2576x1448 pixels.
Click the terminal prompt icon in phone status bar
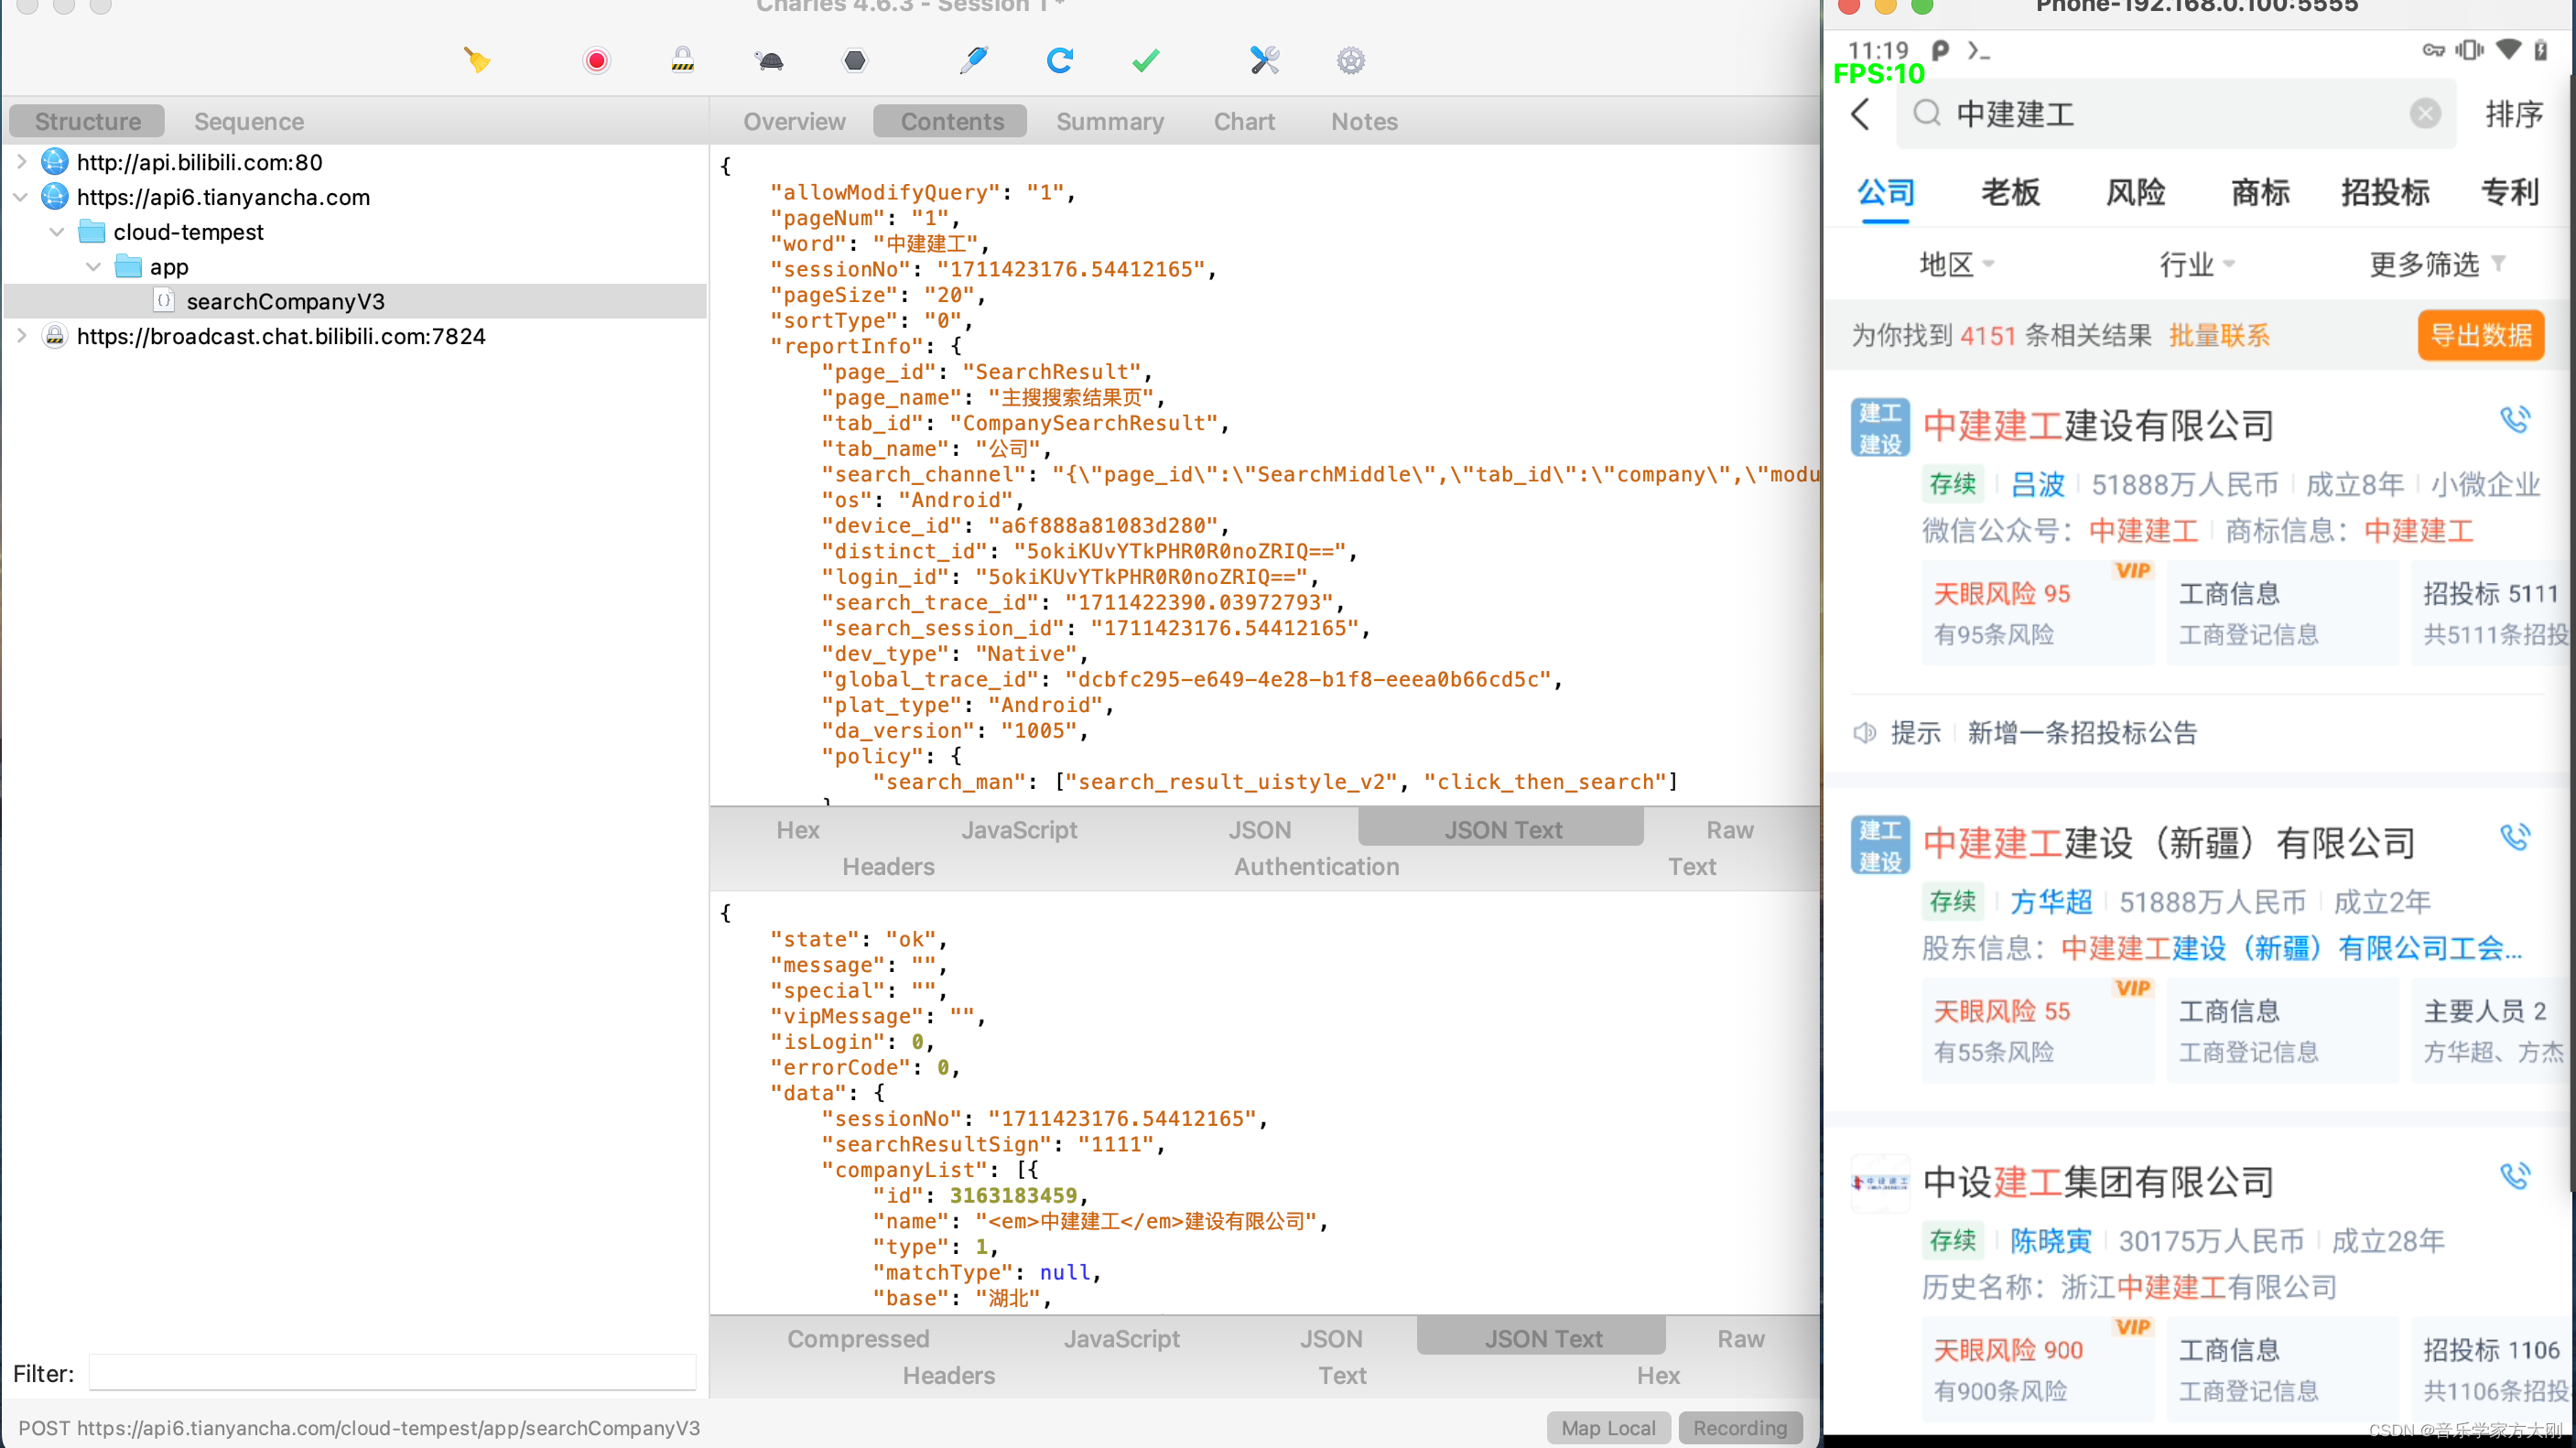1978,50
